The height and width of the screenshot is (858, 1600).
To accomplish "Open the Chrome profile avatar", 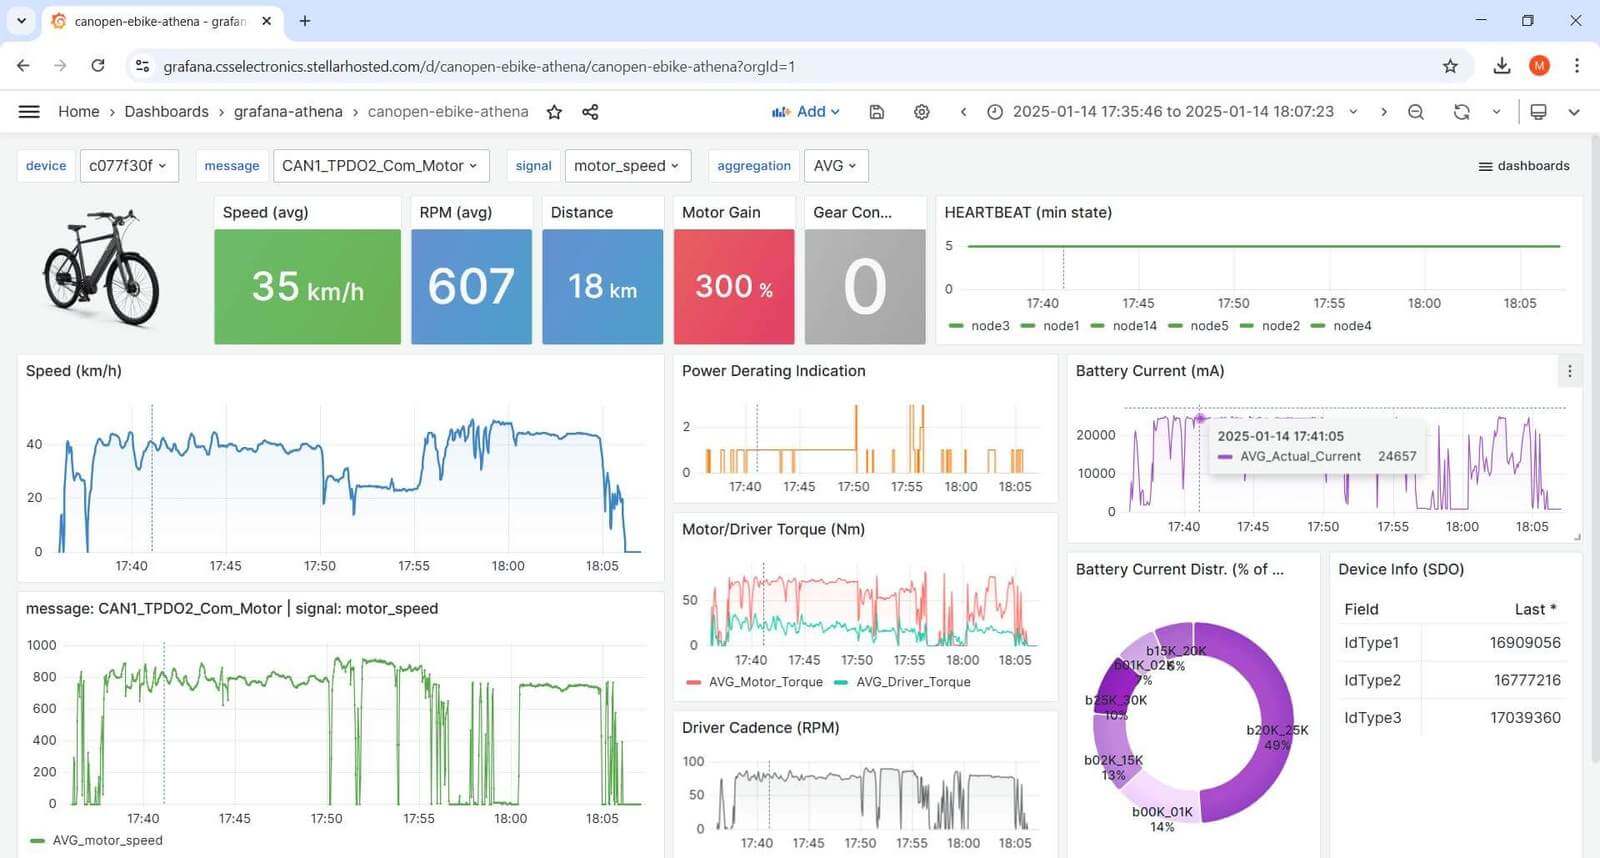I will pos(1539,66).
